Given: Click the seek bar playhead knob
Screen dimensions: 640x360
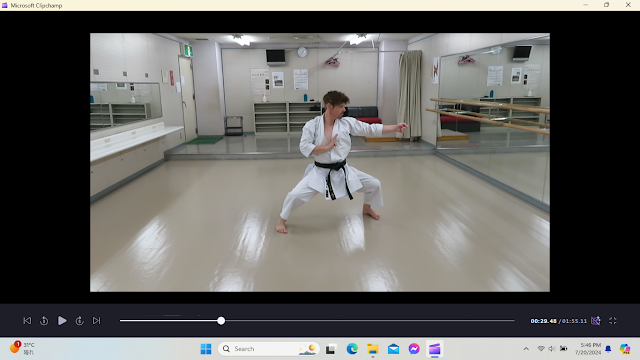Looking at the screenshot, I should click(x=221, y=321).
